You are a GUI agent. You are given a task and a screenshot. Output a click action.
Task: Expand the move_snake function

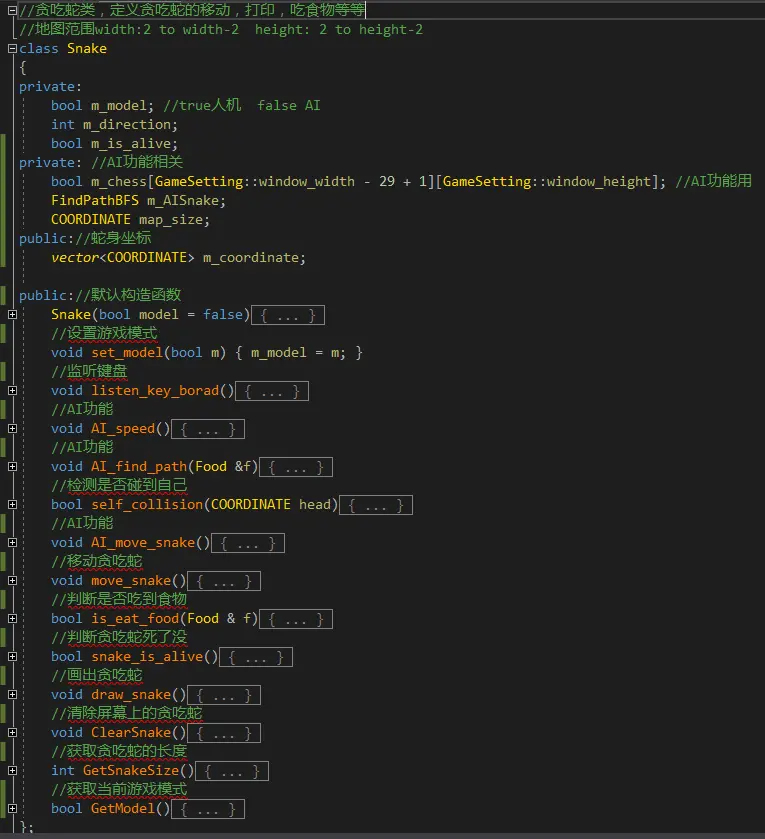[x=12, y=581]
